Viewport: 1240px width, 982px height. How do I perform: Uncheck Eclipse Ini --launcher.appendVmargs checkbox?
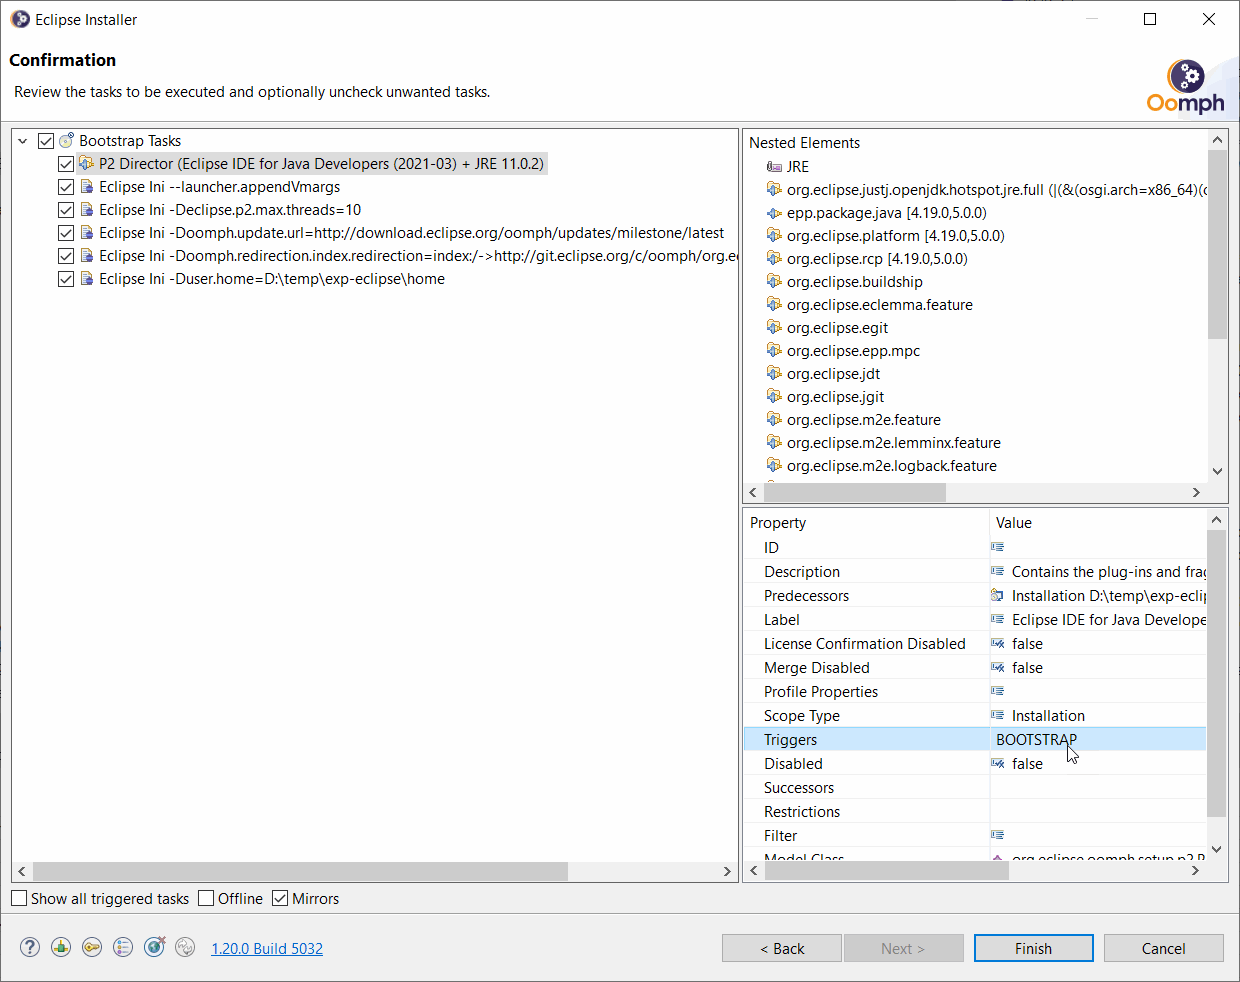tap(66, 187)
